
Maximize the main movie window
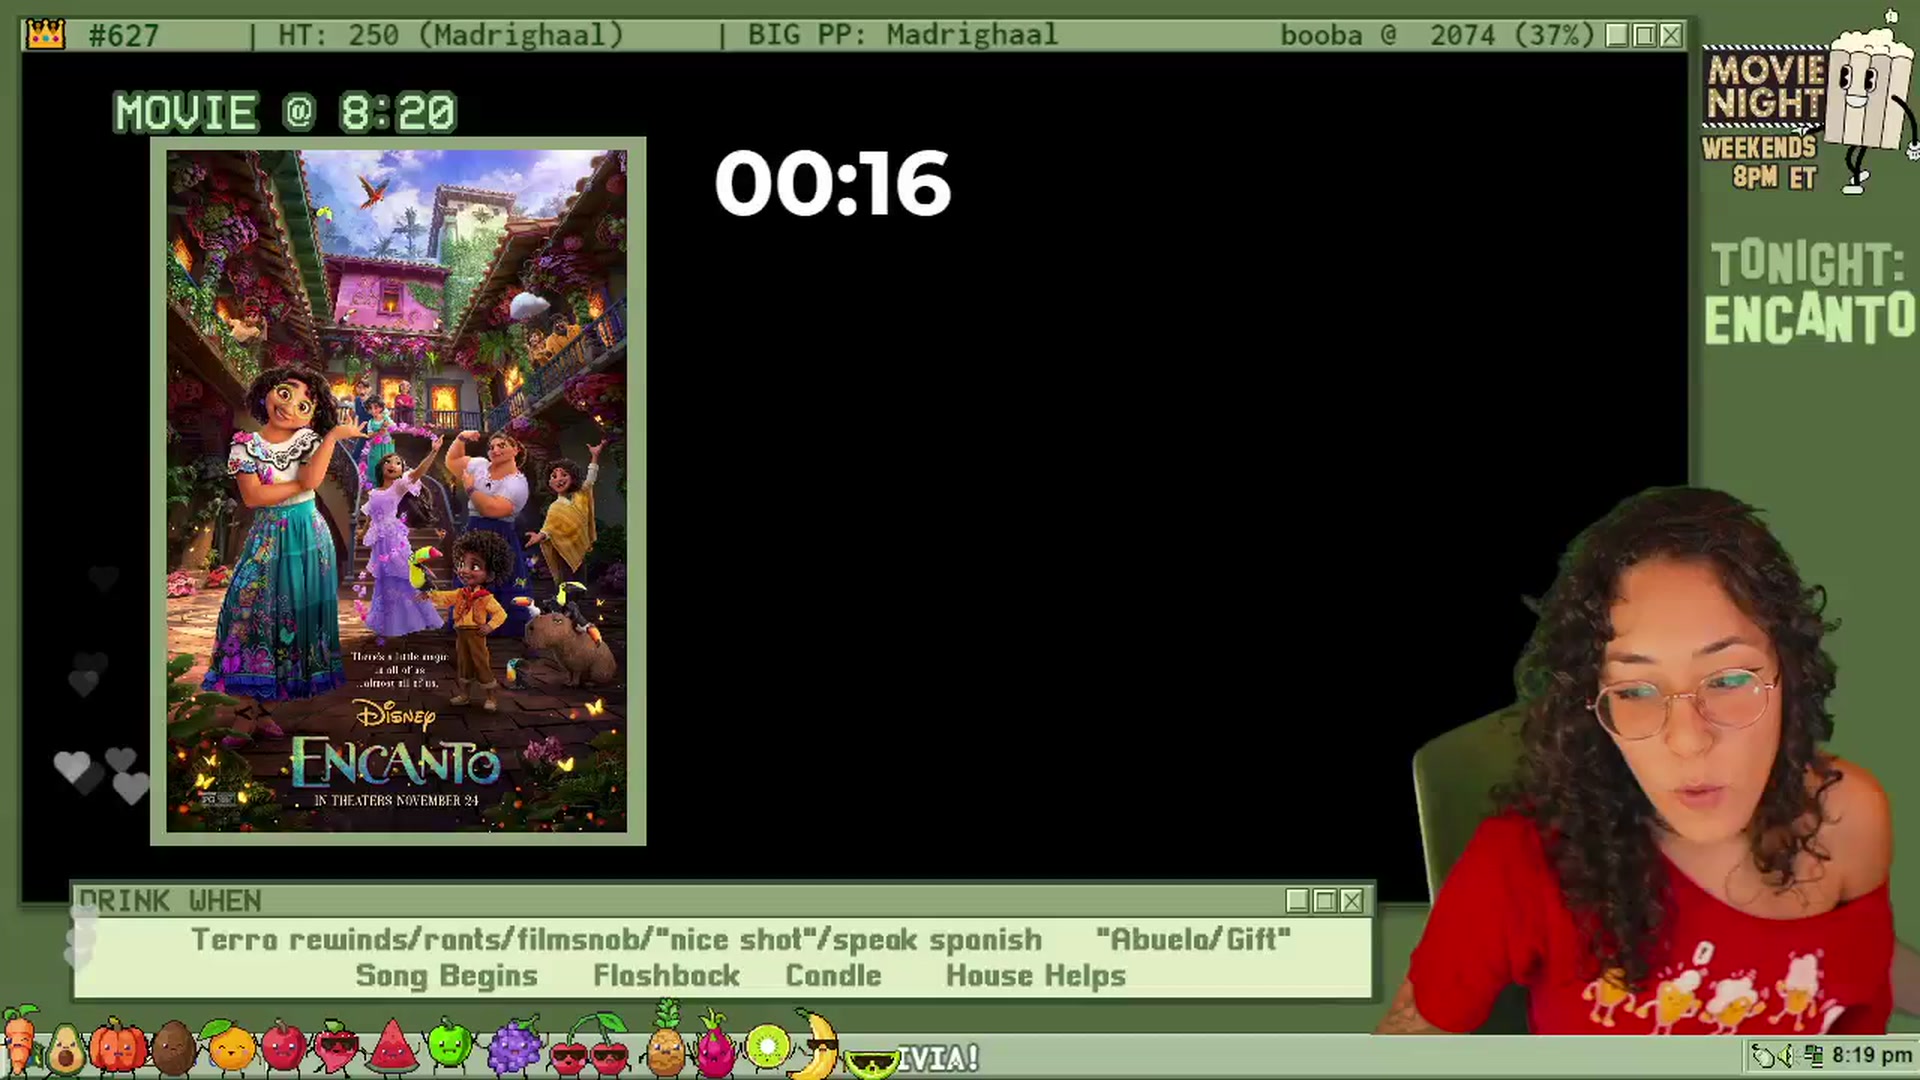point(1644,35)
